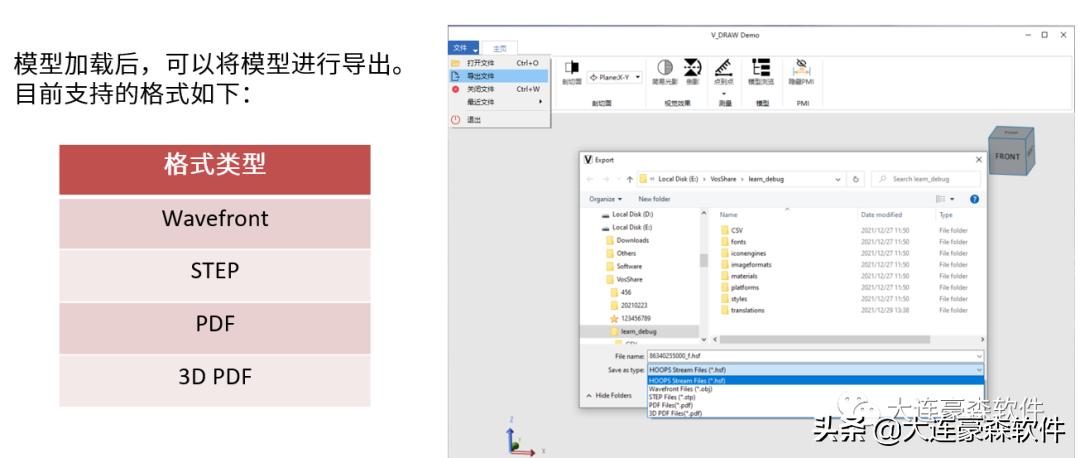Choose 导出文件 from the file menu
Viewport: 1080px width, 458px height.
tap(500, 76)
